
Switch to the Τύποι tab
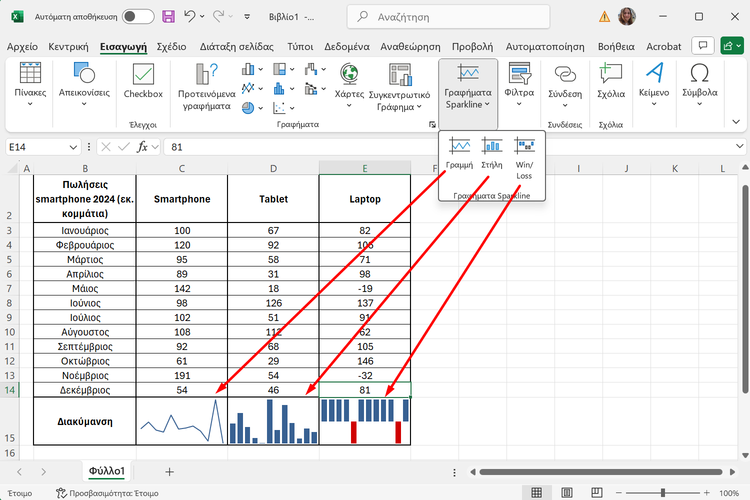pyautogui.click(x=300, y=46)
